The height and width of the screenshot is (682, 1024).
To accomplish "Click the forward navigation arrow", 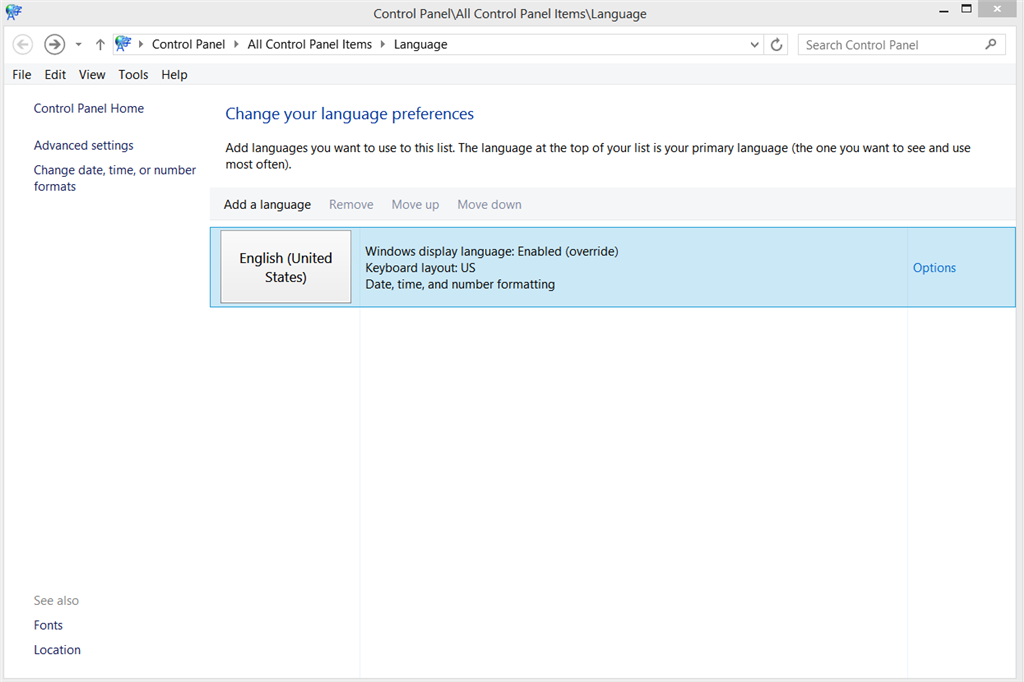I will tap(54, 44).
